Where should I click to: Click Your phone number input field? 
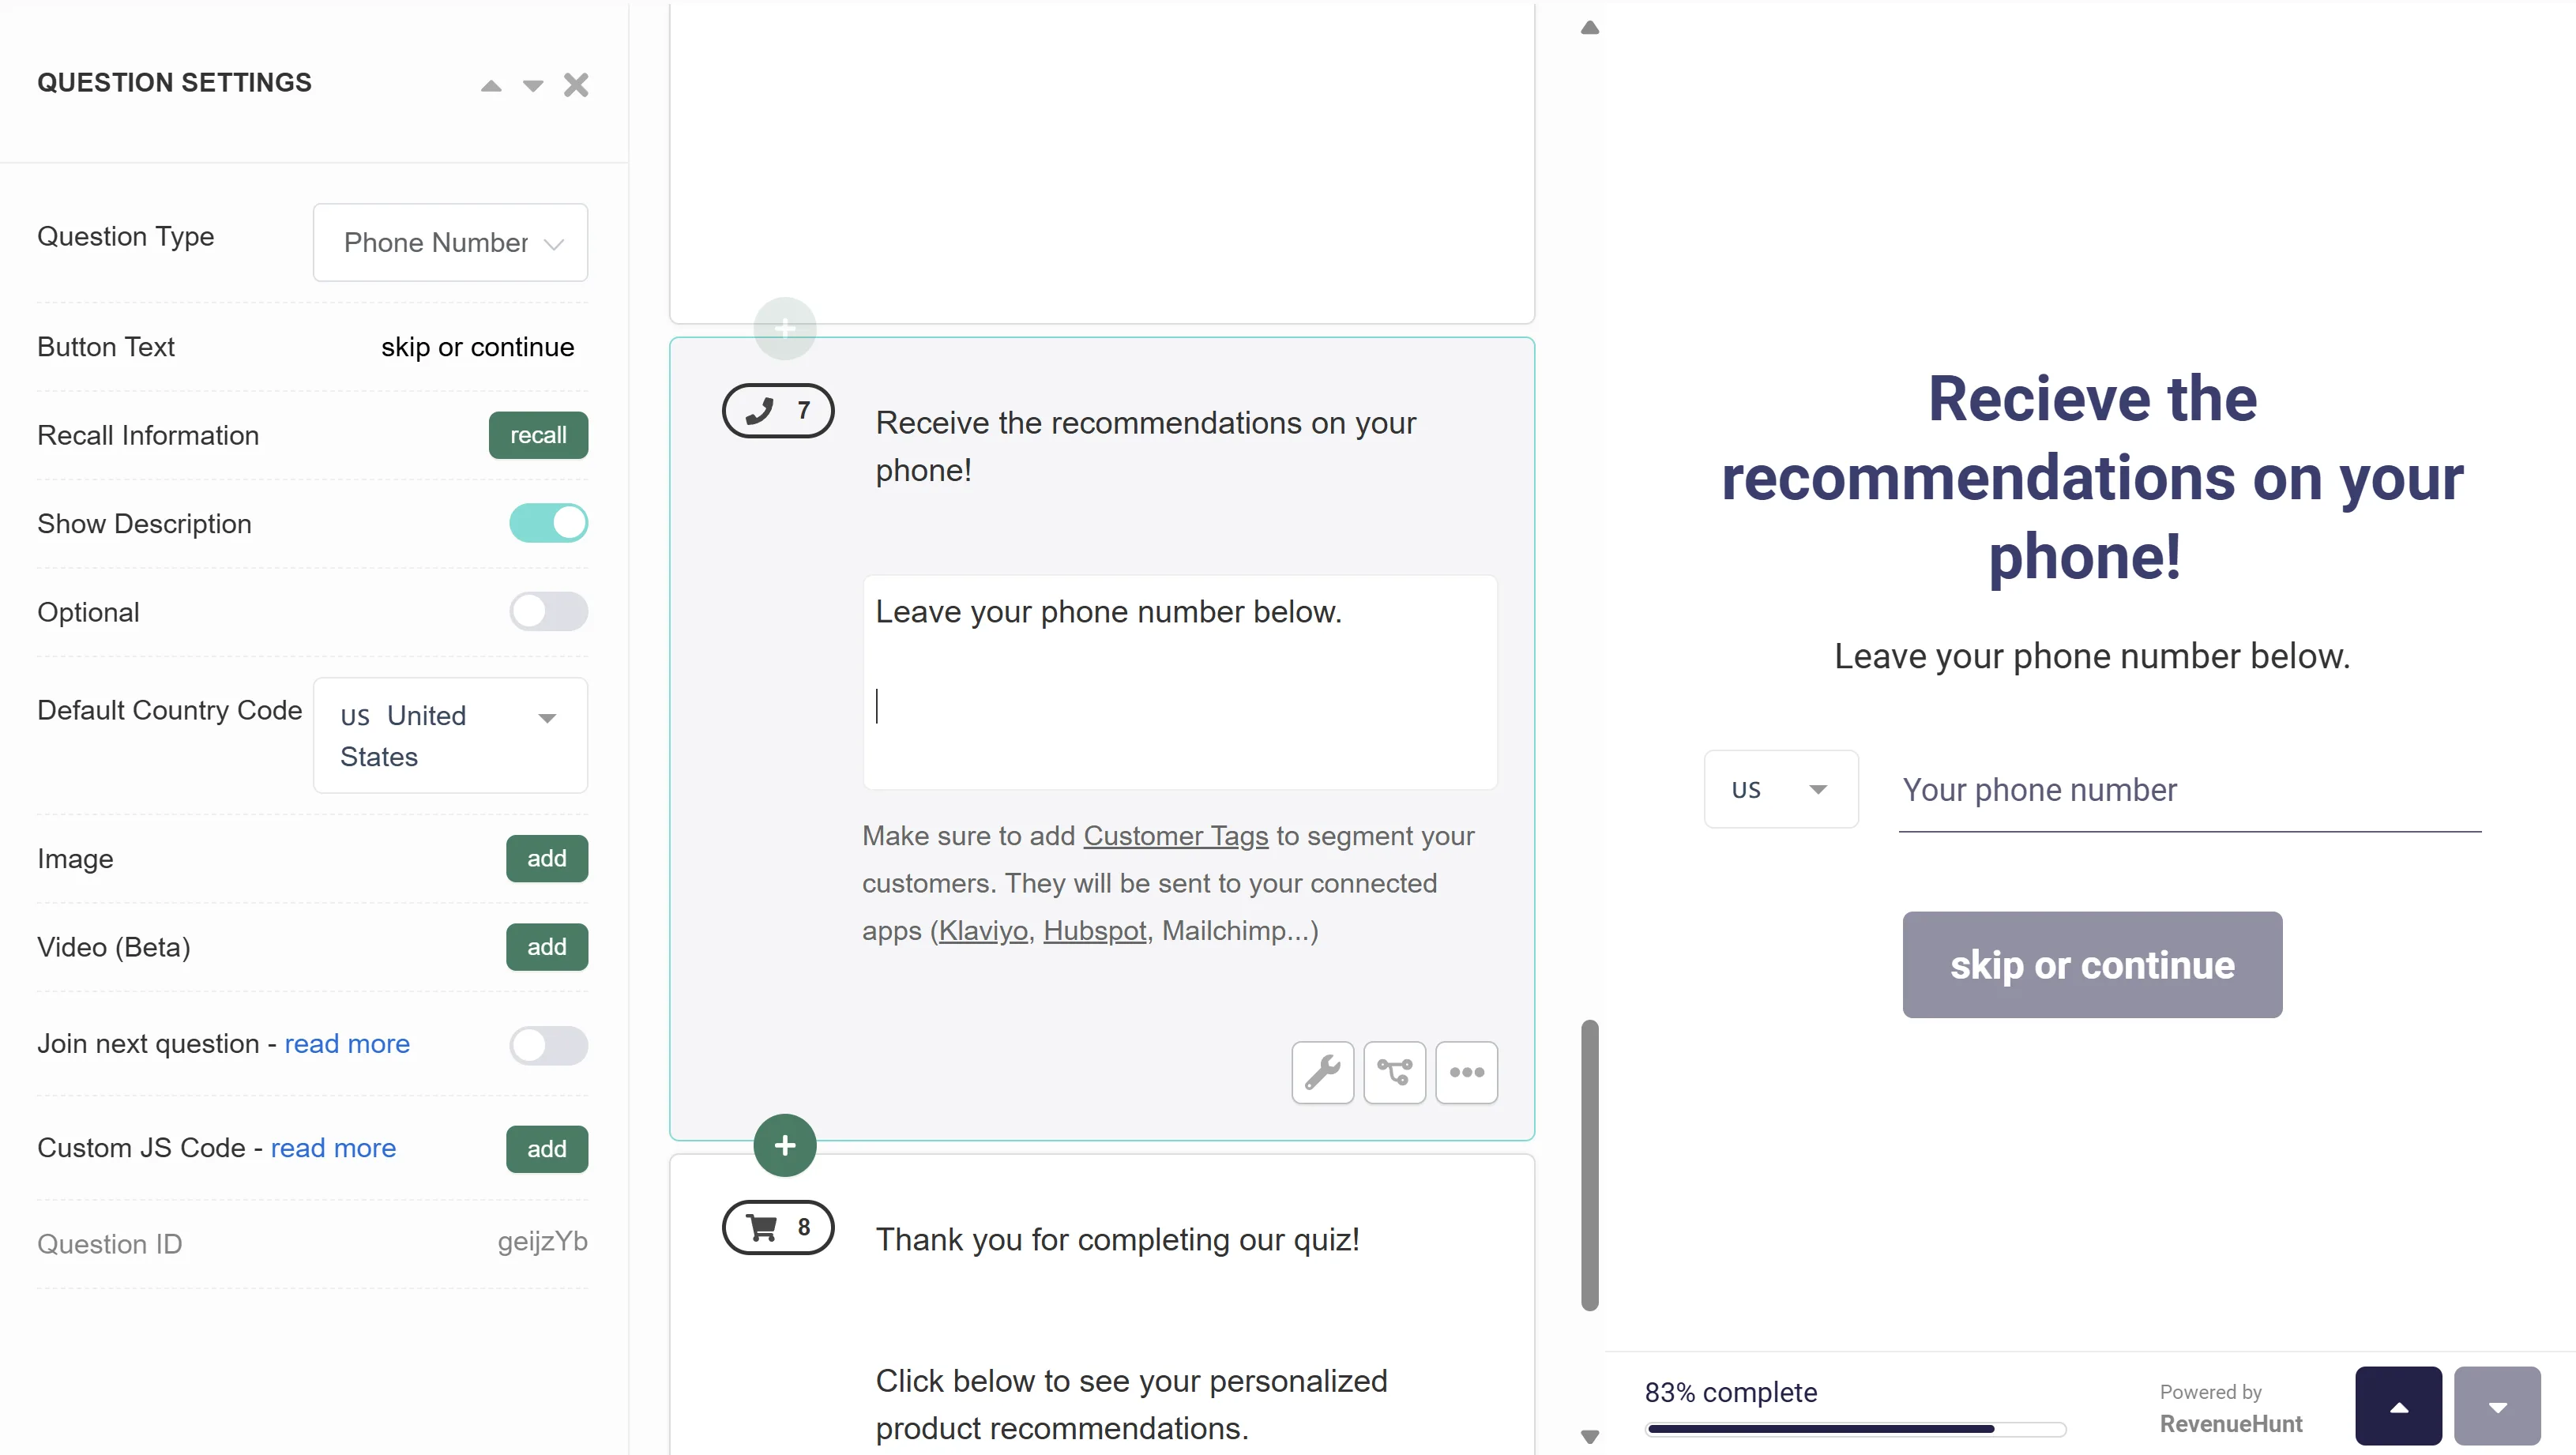(2190, 791)
